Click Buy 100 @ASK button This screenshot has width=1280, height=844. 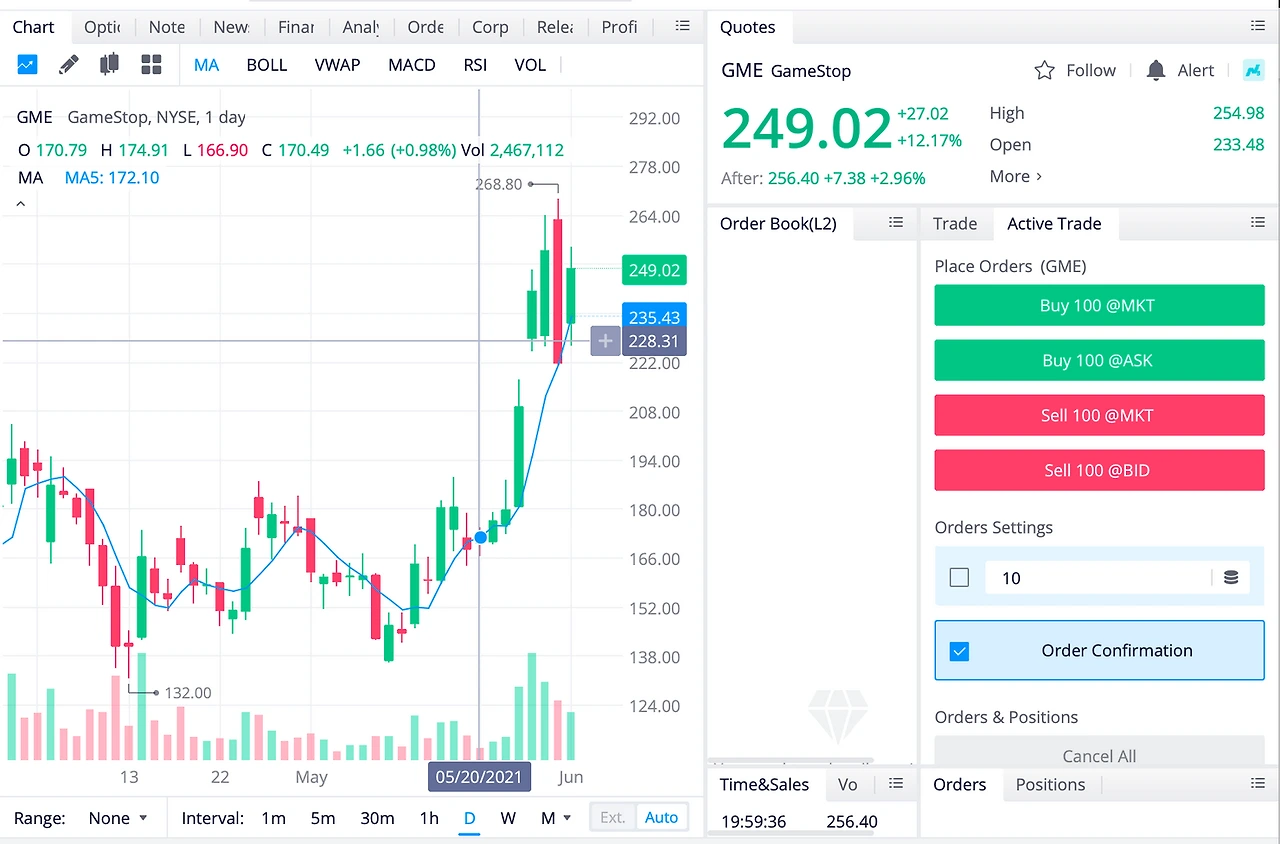click(1099, 360)
